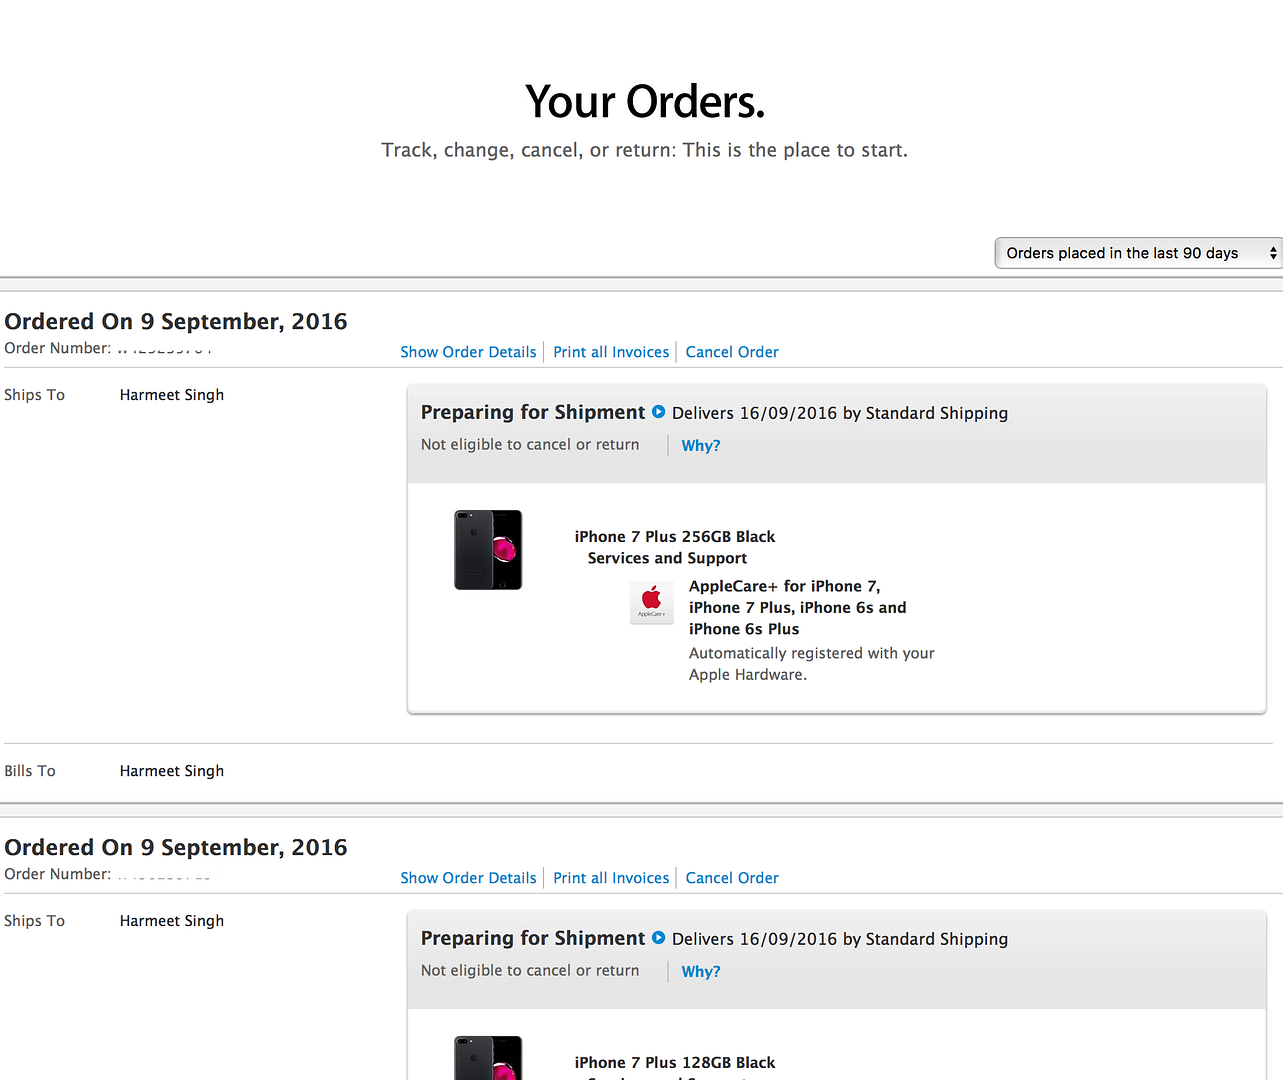Click 'Why?' in the 256GB iPhone order
Image resolution: width=1283 pixels, height=1080 pixels.
tap(701, 446)
